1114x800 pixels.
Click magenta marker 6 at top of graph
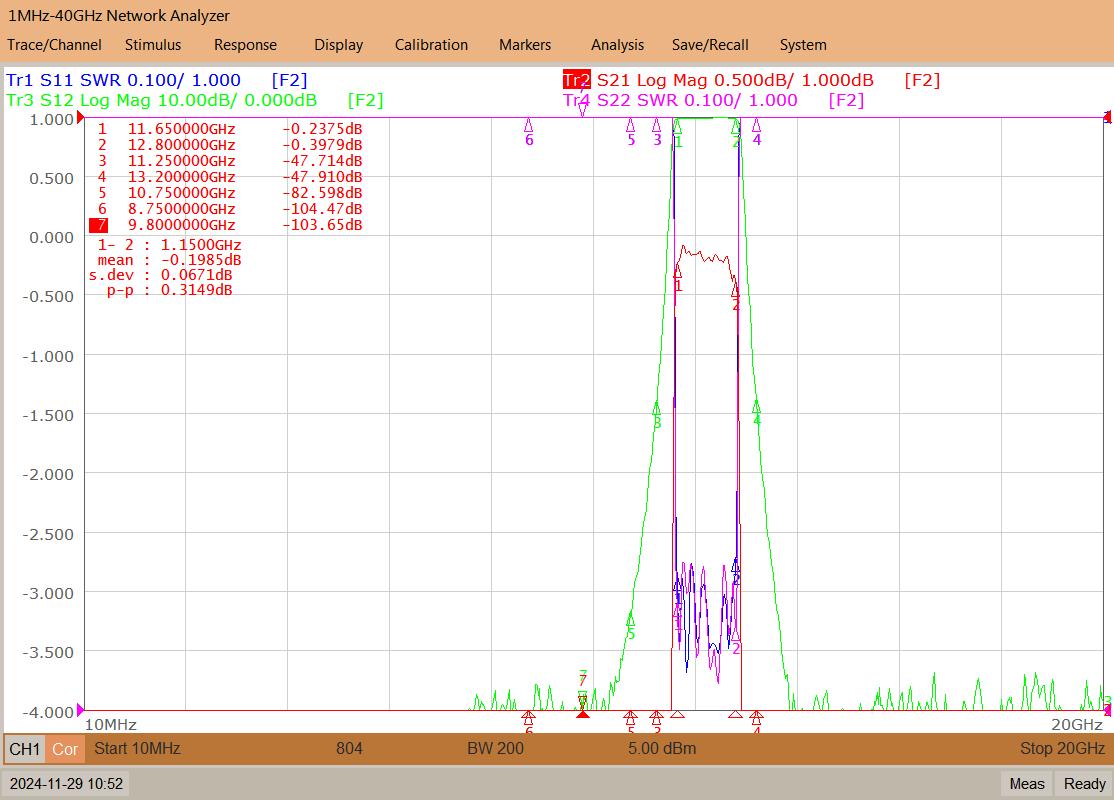pos(529,131)
